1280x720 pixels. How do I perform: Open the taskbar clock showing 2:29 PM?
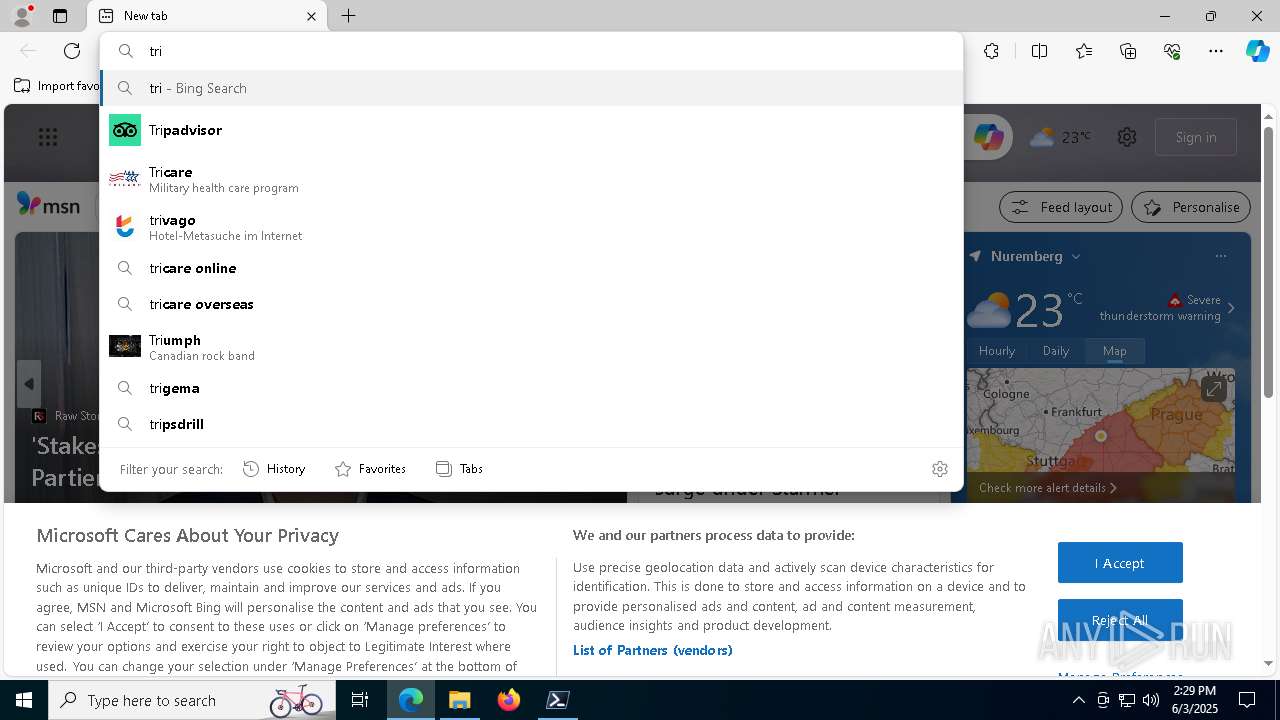[1194, 700]
